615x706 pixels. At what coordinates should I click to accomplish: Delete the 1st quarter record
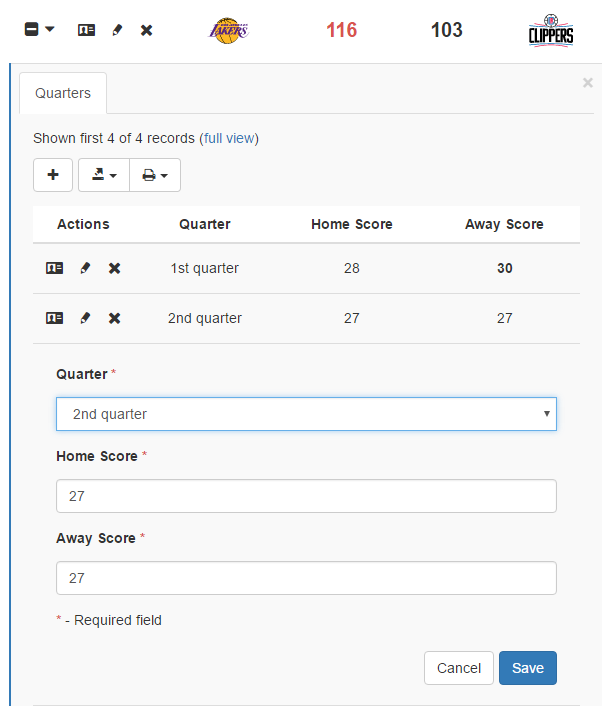pyautogui.click(x=115, y=268)
